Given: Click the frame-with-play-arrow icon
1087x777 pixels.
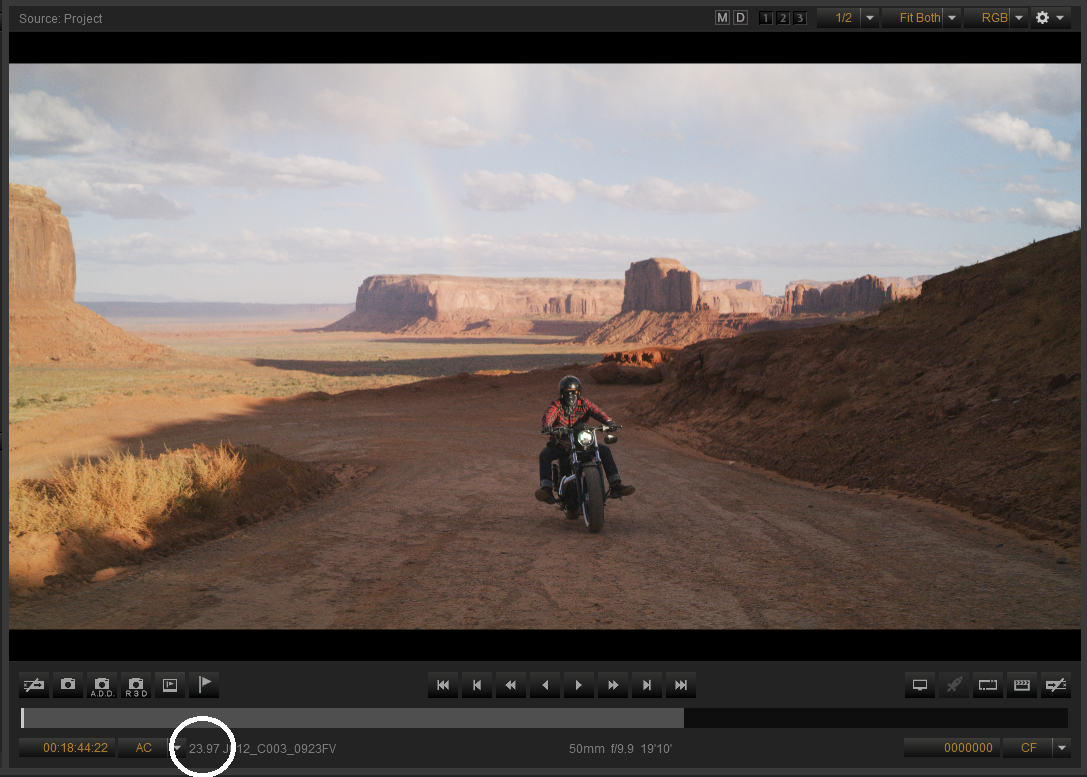Looking at the screenshot, I should (x=170, y=685).
